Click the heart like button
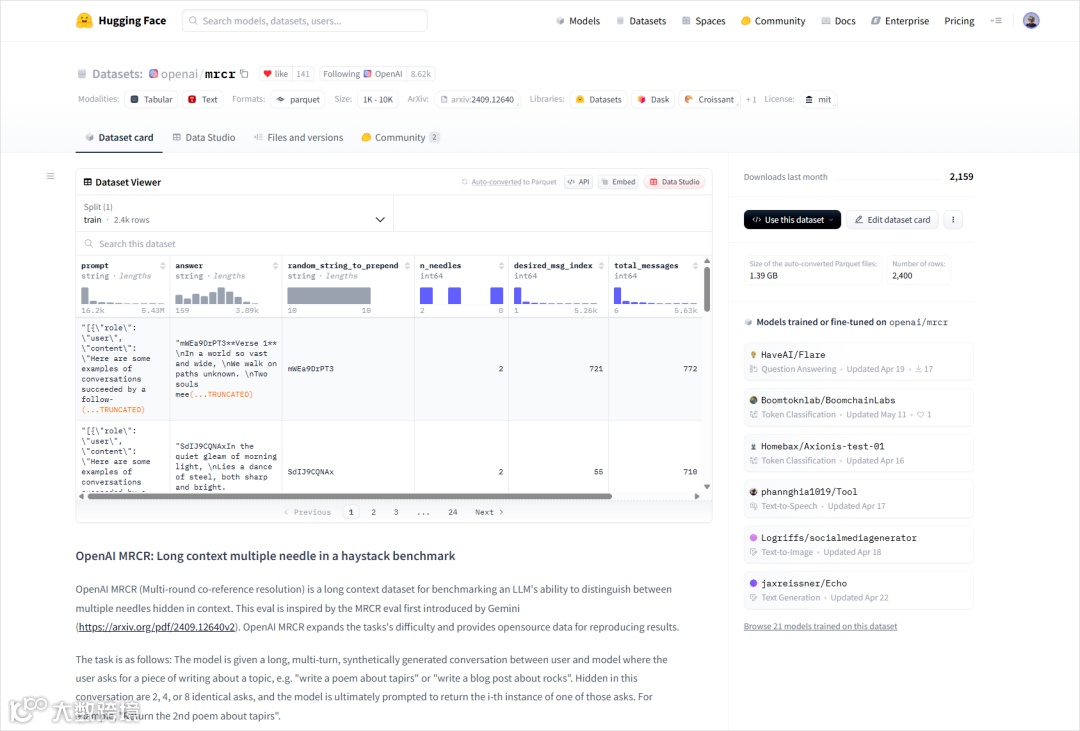Viewport: 1080px width, 731px height. 275,74
